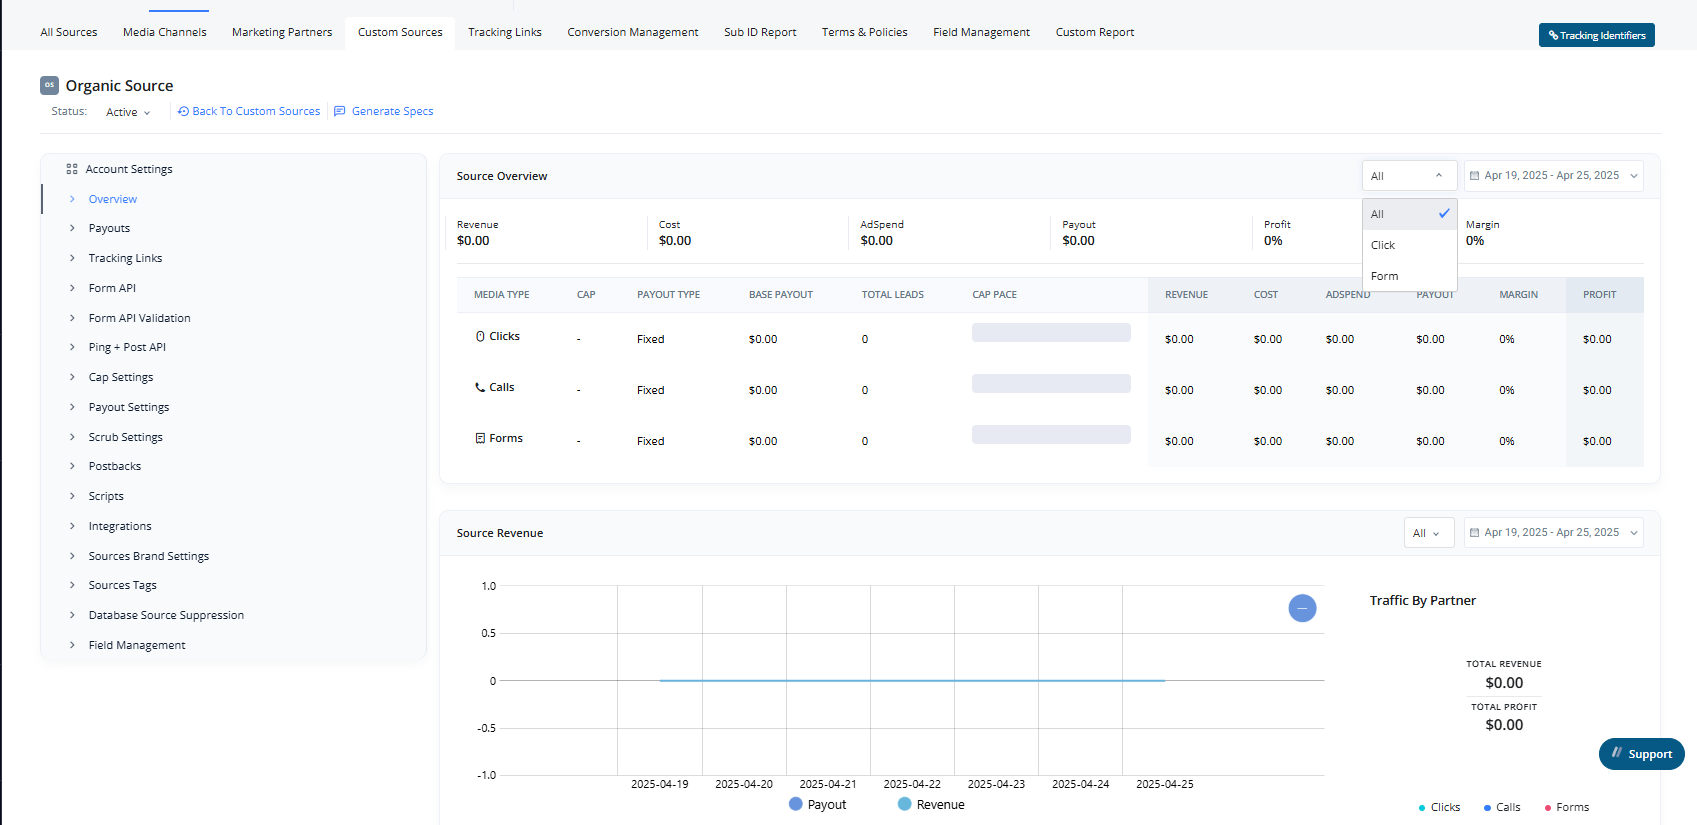1697x825 pixels.
Task: Open the Support chat widget
Action: (x=1641, y=754)
